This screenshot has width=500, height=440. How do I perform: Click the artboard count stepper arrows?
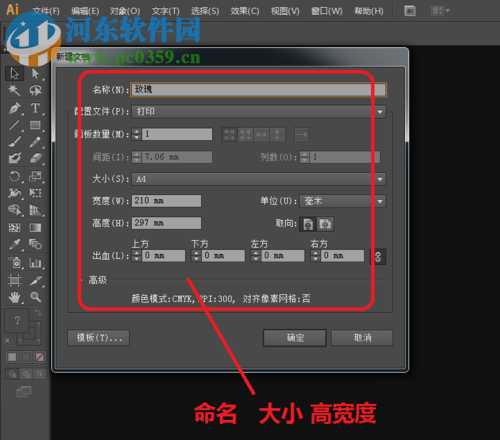137,134
